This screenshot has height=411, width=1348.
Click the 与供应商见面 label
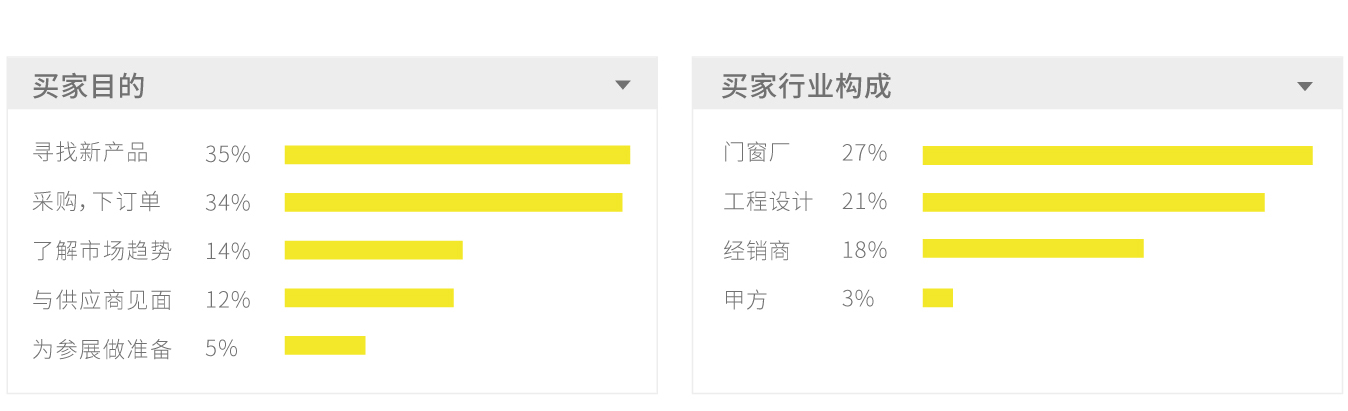[x=102, y=299]
